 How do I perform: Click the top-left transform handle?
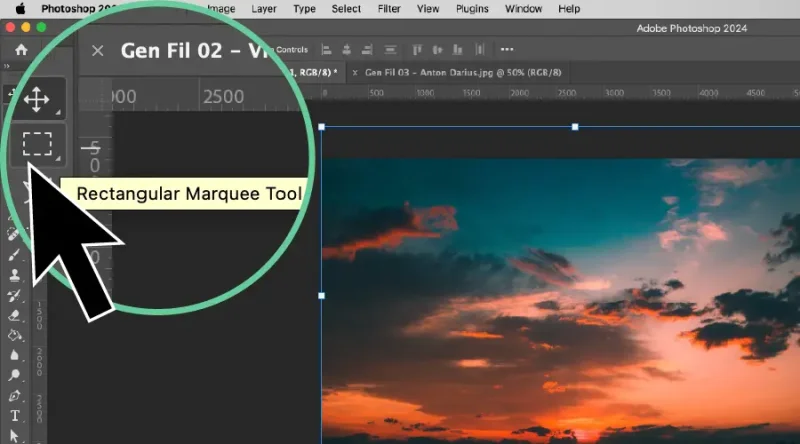[321, 127]
